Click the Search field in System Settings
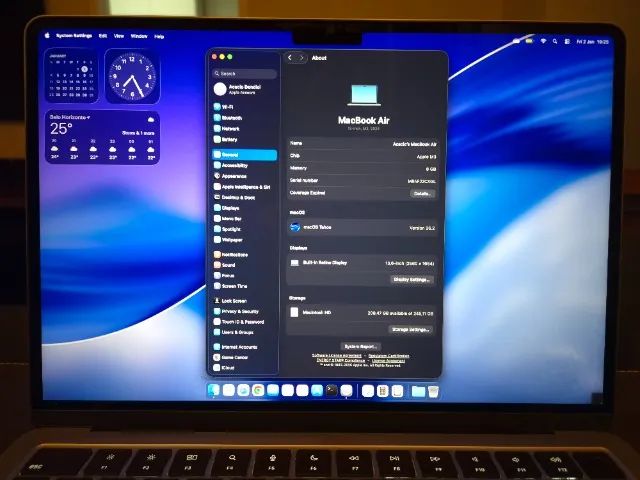Screen dimensions: 640x480 [244, 74]
